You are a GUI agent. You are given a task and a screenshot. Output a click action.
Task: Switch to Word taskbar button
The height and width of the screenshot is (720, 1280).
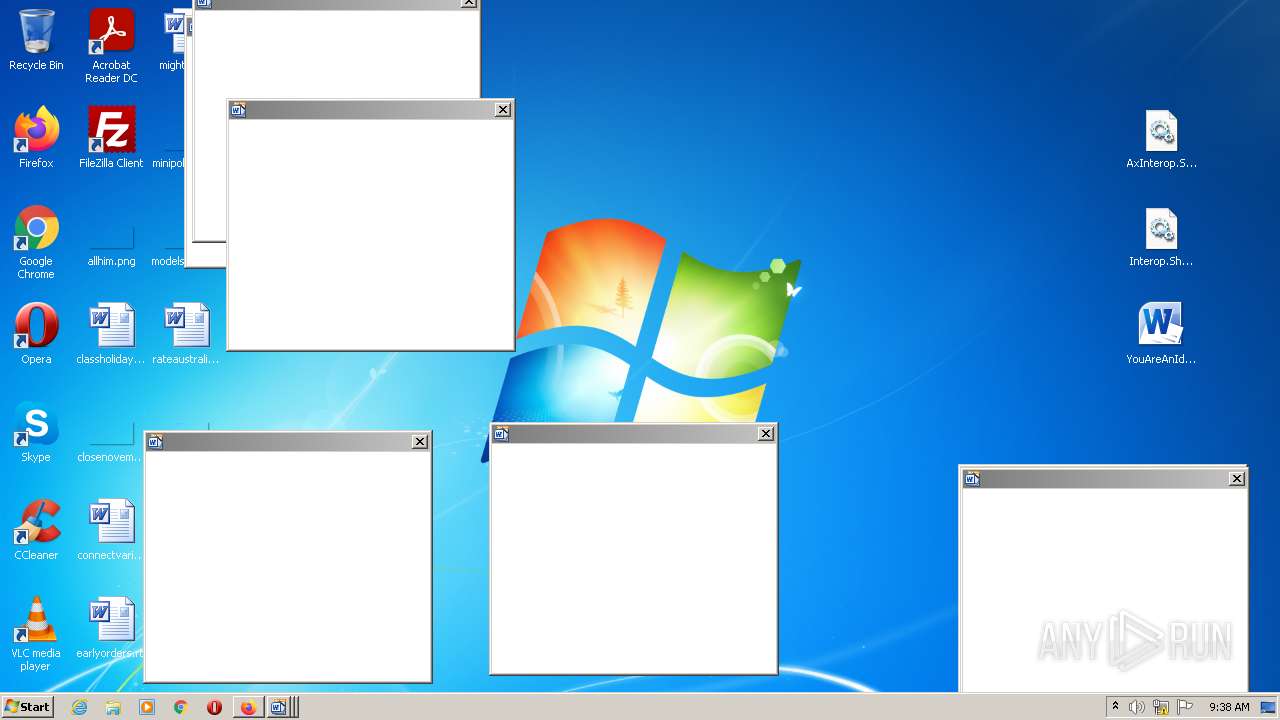pos(281,707)
